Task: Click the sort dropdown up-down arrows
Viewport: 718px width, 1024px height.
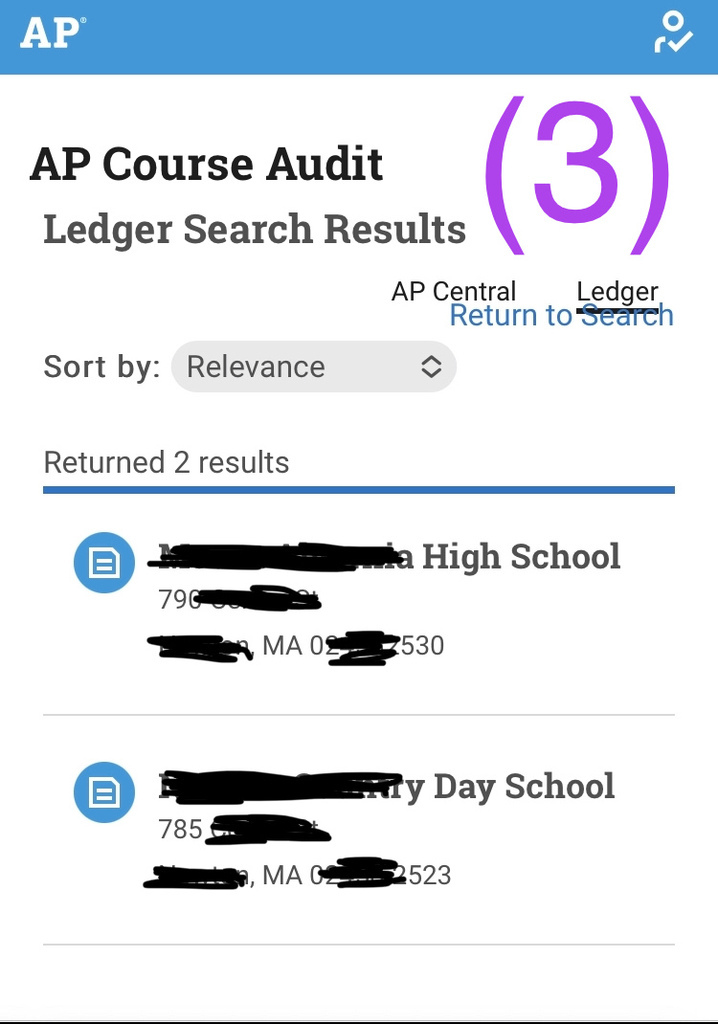Action: [x=431, y=366]
